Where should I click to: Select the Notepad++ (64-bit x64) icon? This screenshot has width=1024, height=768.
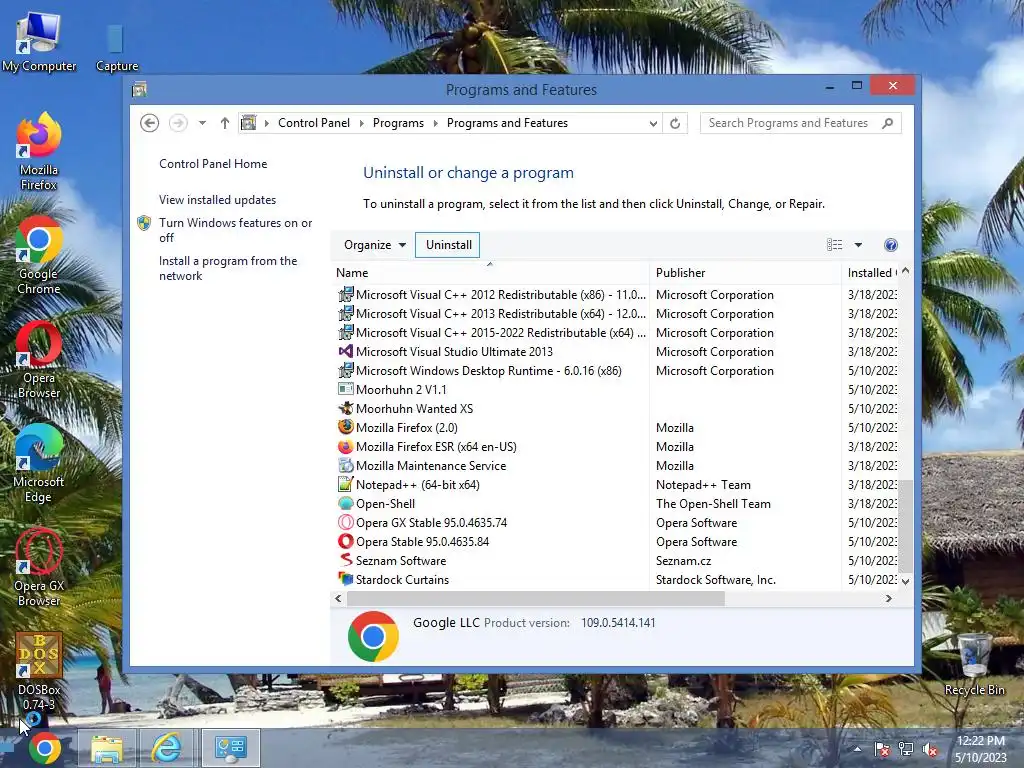[x=345, y=484]
